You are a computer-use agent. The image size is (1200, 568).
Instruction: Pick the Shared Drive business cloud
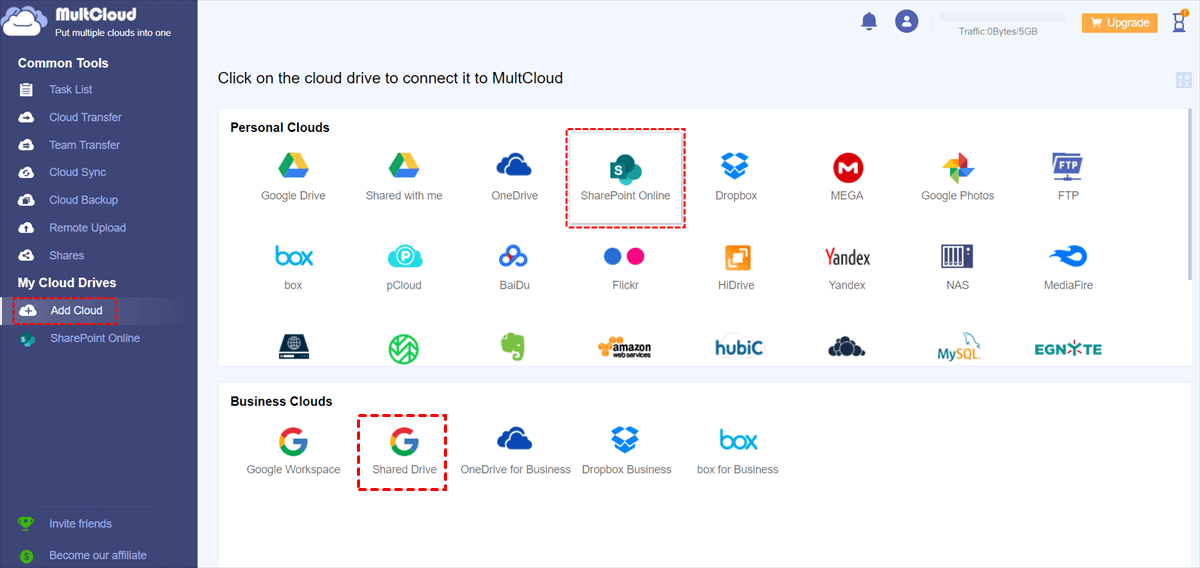tap(404, 451)
